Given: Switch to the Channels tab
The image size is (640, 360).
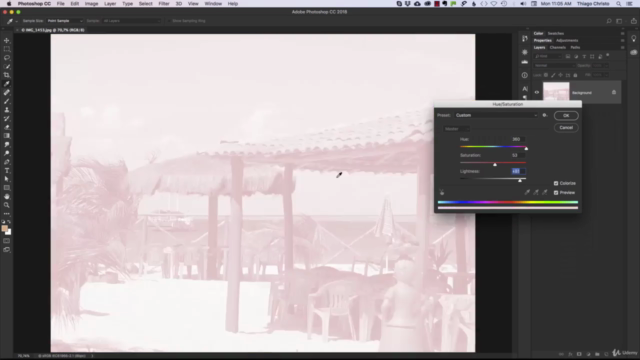Looking at the screenshot, I should tap(558, 47).
